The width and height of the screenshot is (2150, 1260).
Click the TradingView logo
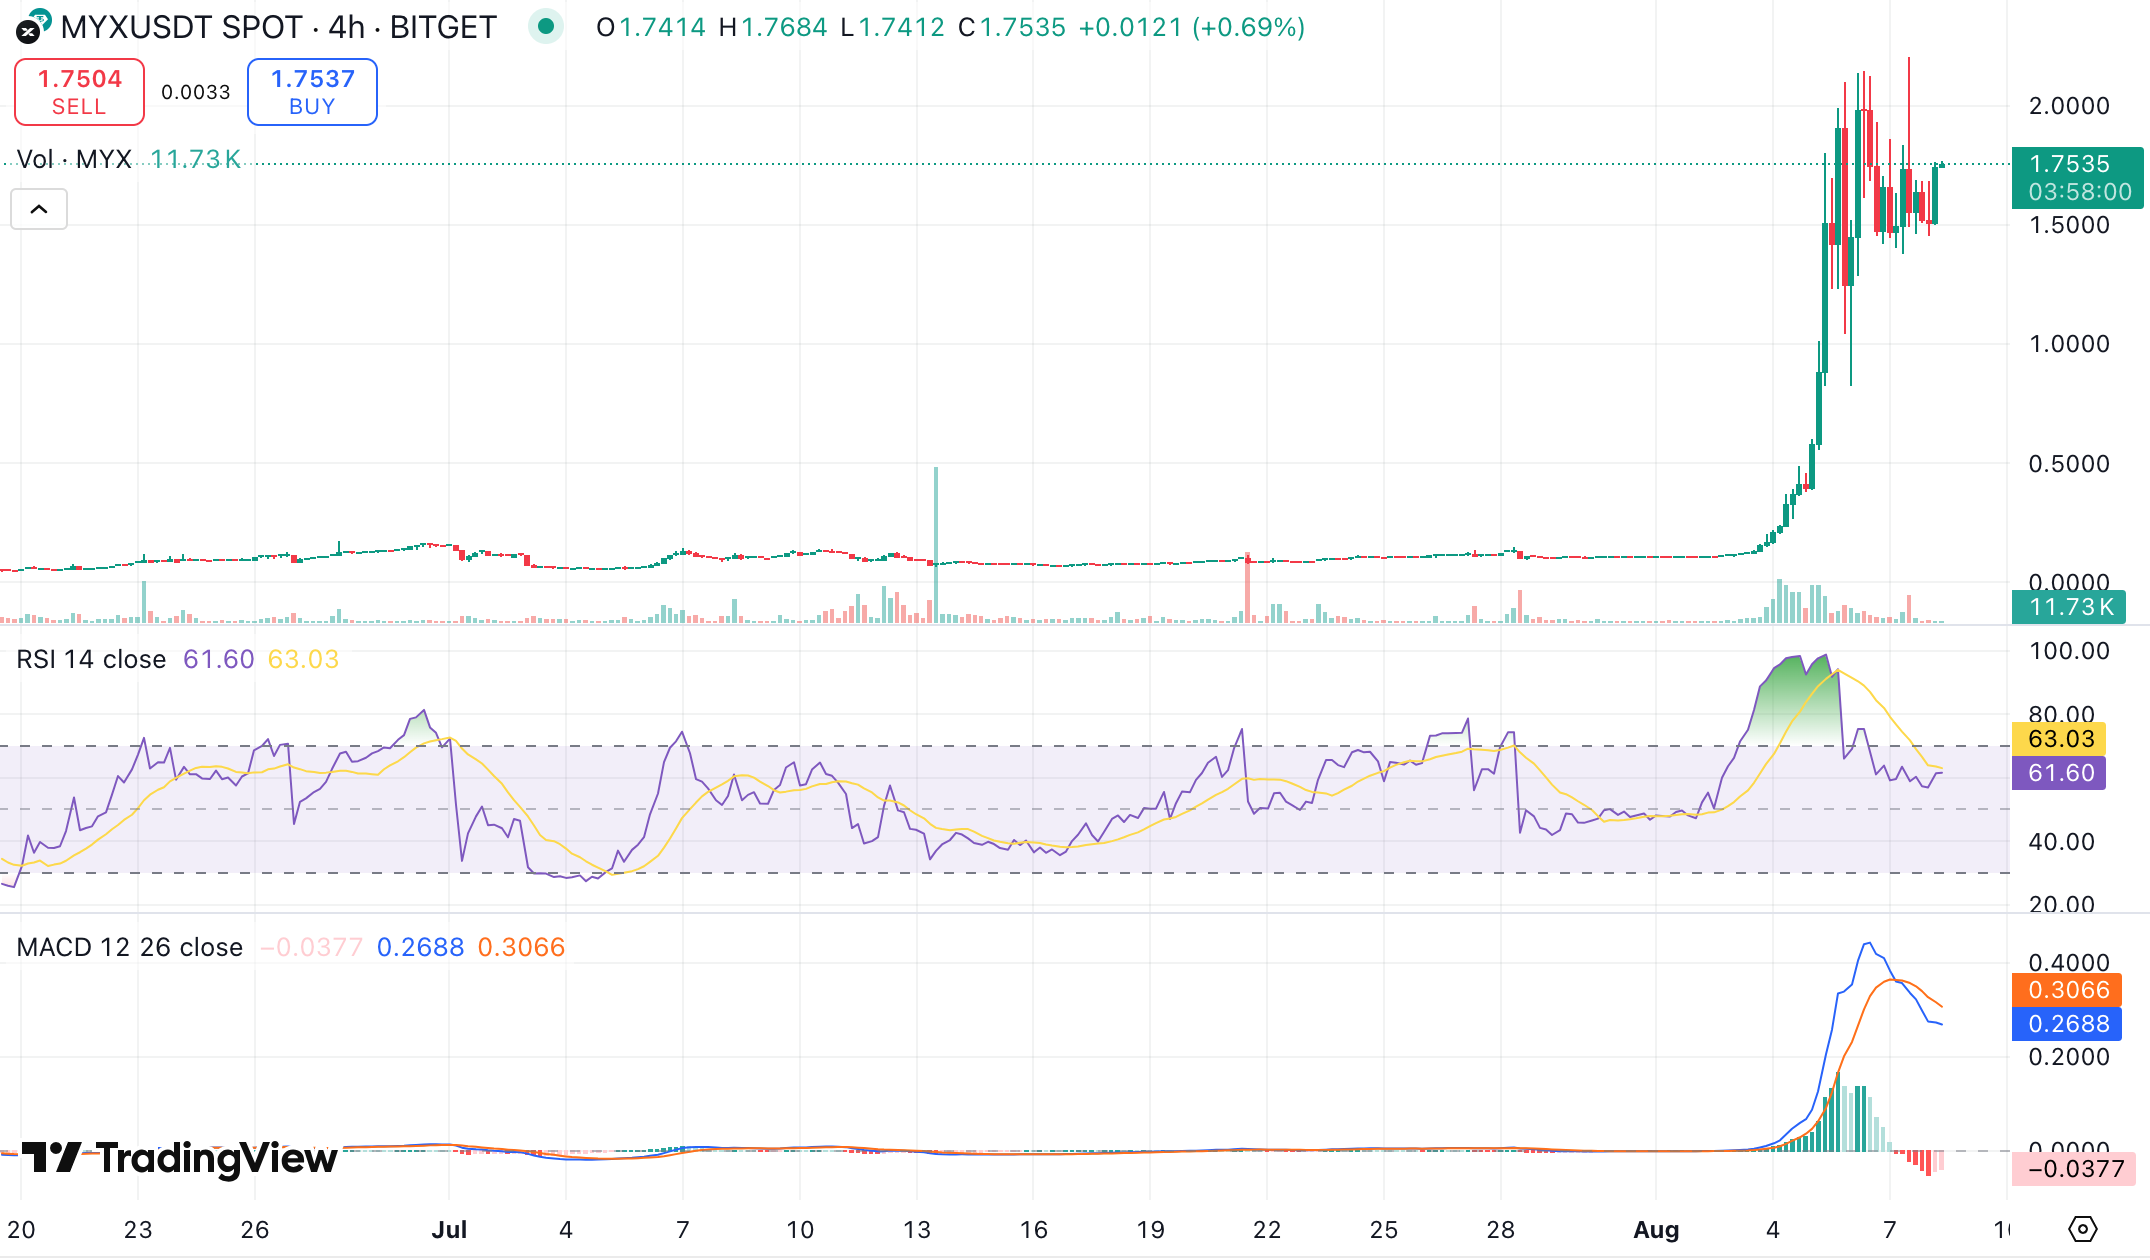tap(180, 1158)
